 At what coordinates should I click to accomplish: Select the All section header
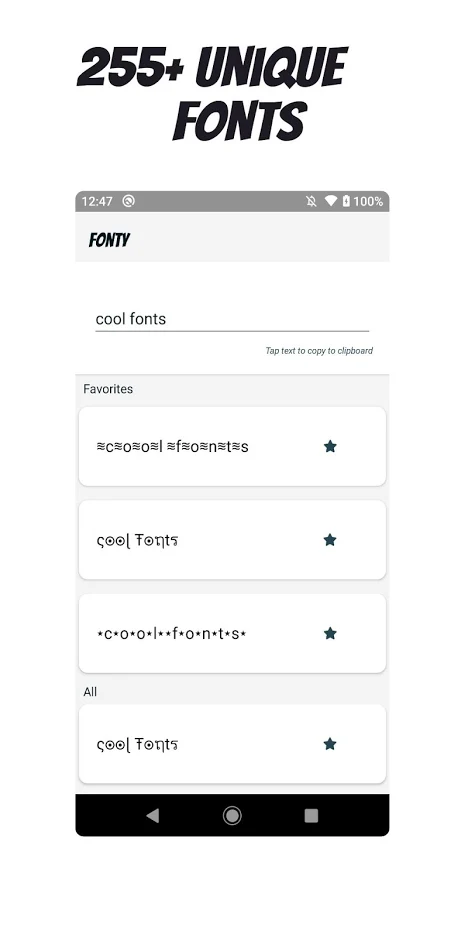point(90,692)
